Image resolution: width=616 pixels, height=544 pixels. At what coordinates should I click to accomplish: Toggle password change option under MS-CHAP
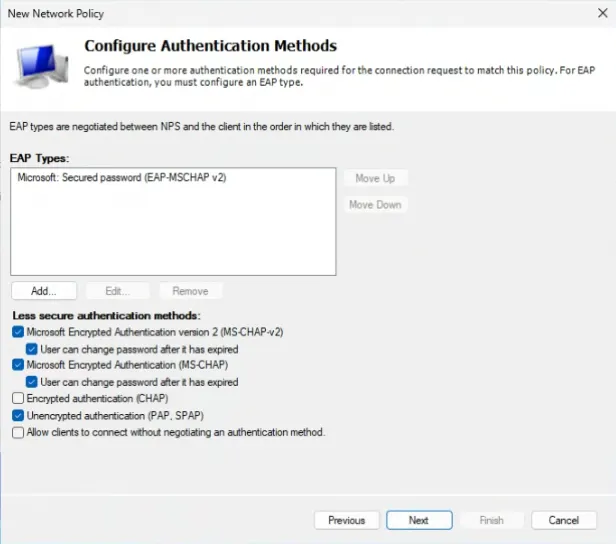pyautogui.click(x=31, y=382)
